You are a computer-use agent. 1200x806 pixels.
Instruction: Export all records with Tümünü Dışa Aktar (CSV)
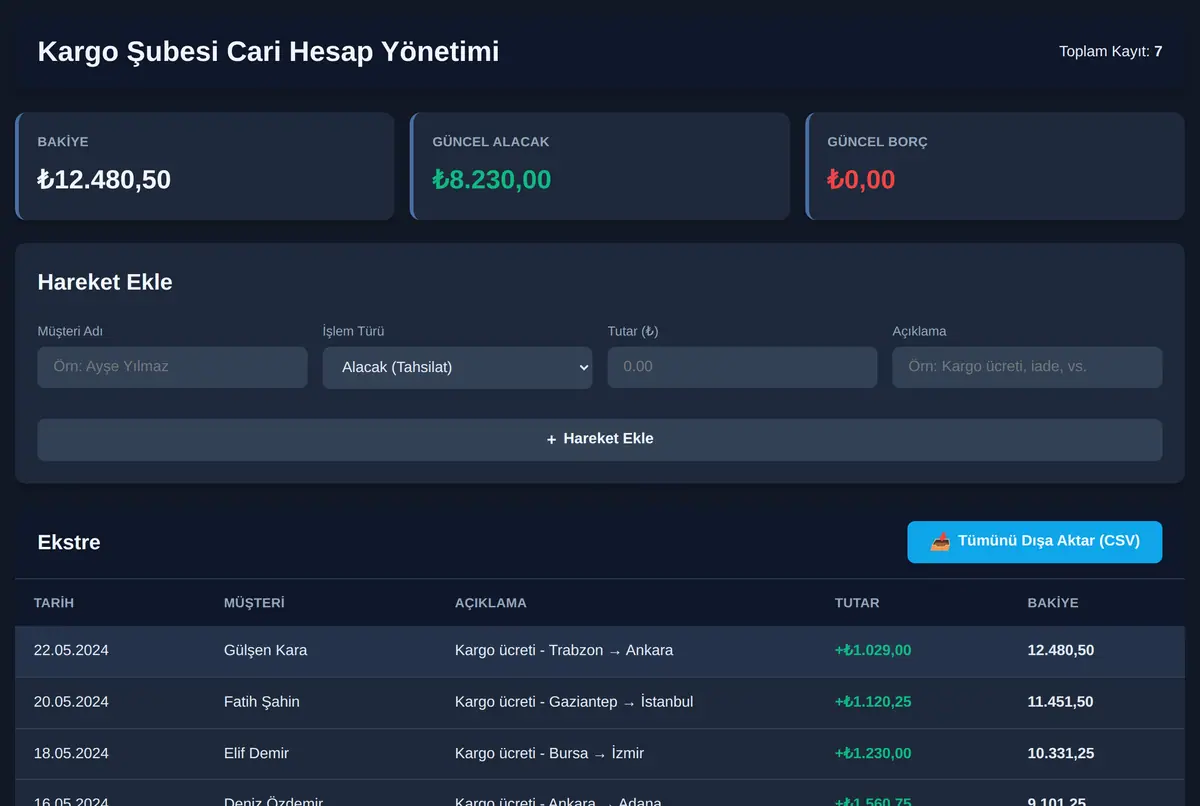pyautogui.click(x=1035, y=542)
